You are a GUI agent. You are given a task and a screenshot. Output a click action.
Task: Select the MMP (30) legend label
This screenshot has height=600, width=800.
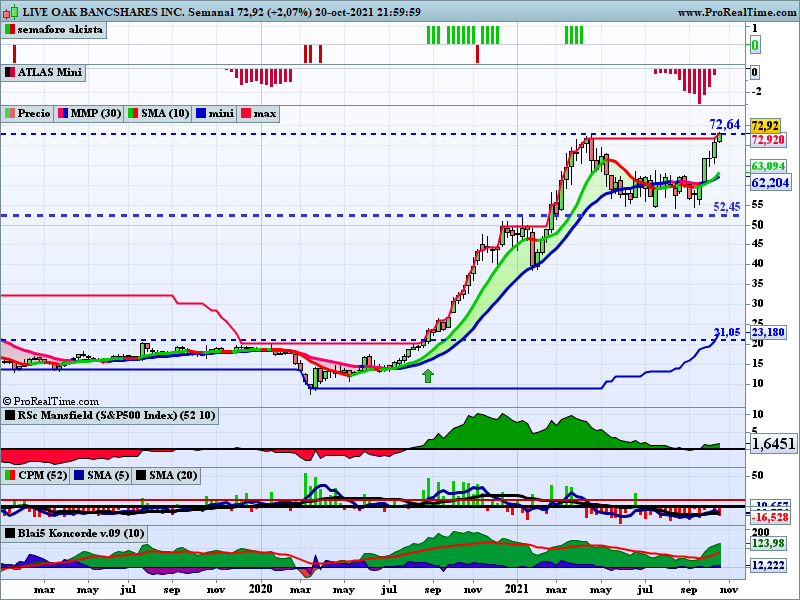(95, 113)
